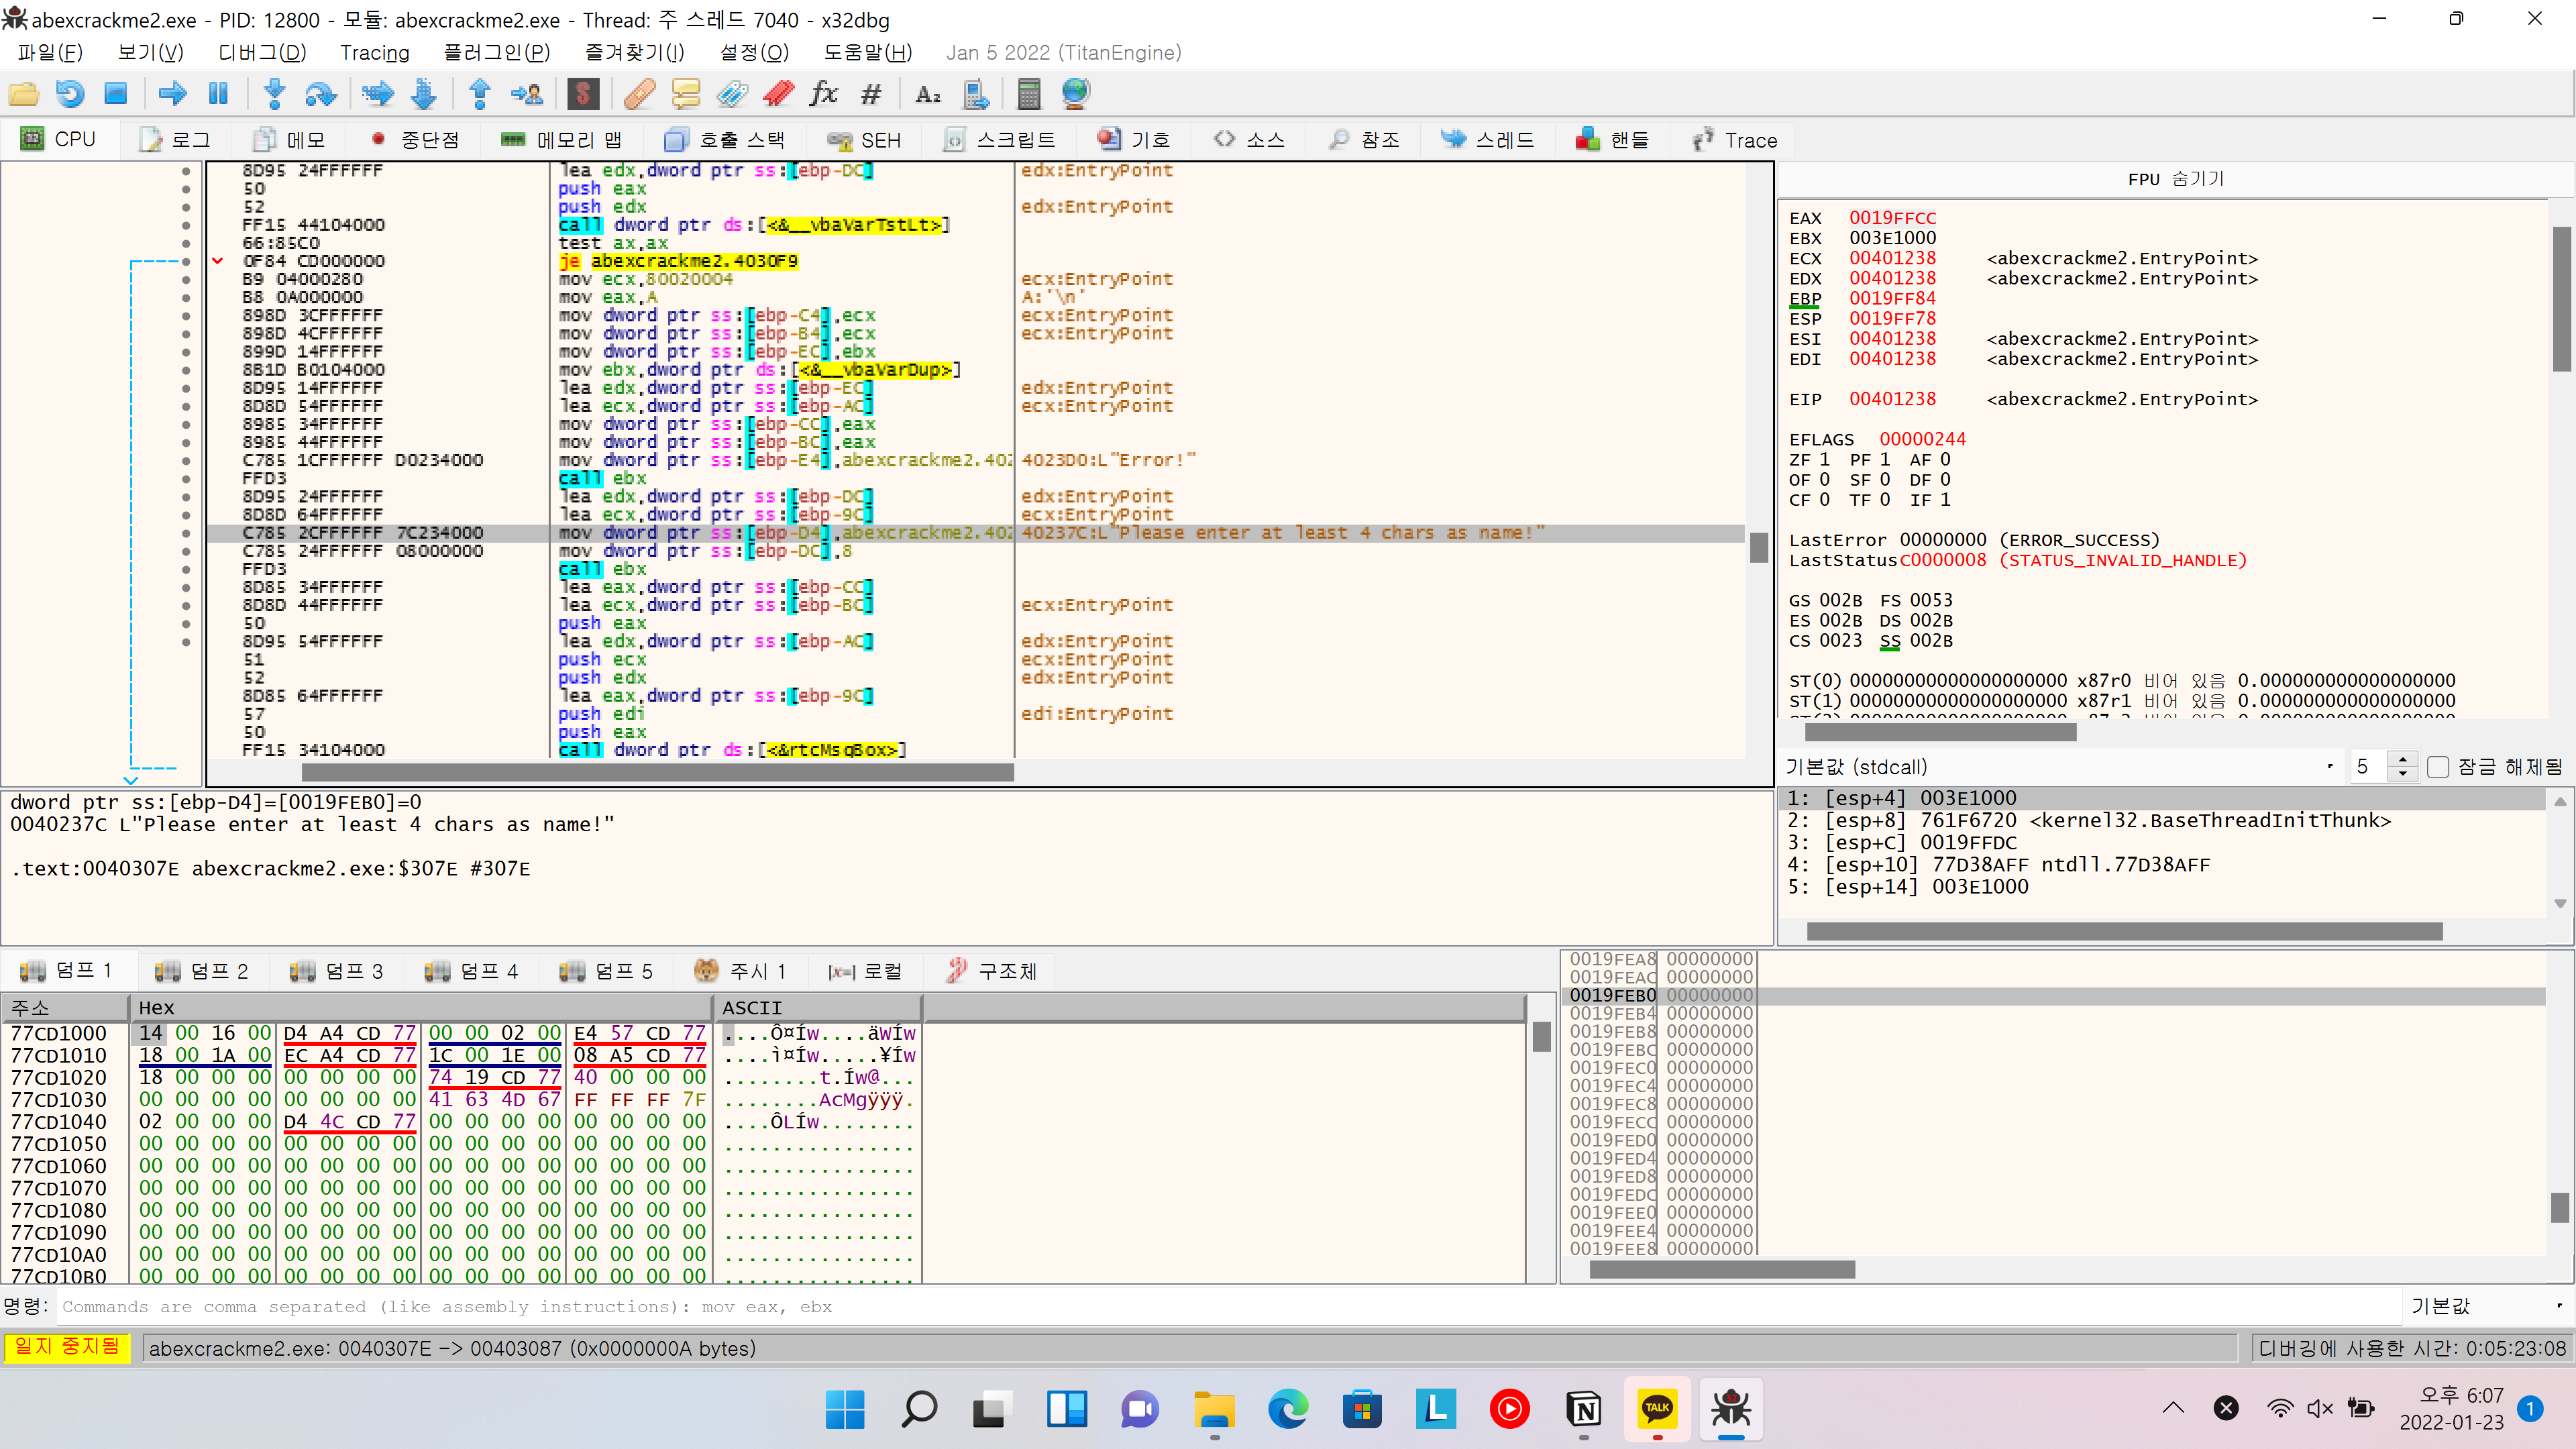Image resolution: width=2576 pixels, height=1449 pixels.
Task: Toggle the 잠금 해제됨 checkbox
Action: click(2439, 767)
